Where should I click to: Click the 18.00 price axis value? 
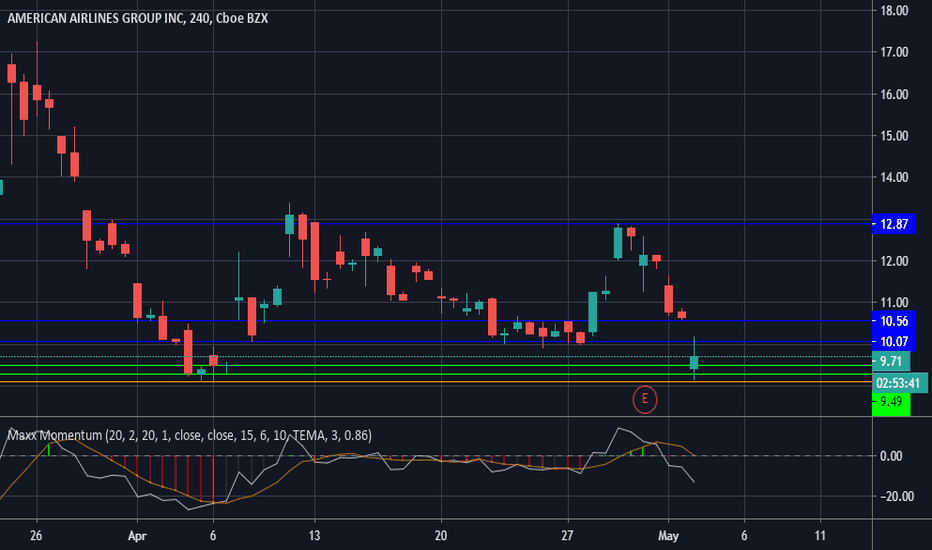pos(894,11)
